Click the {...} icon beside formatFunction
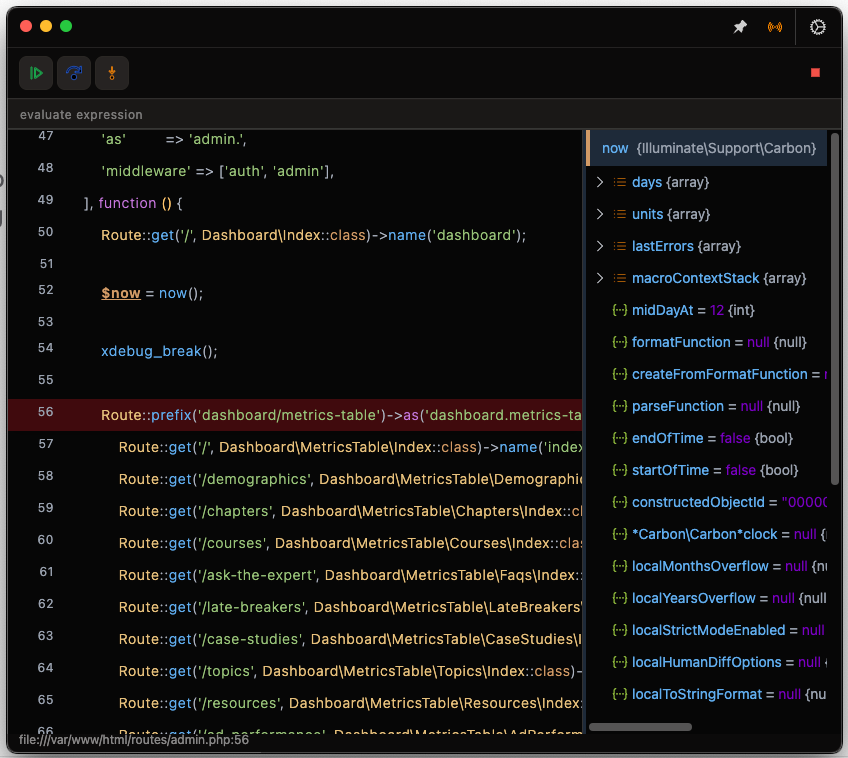This screenshot has width=848, height=758. (619, 342)
